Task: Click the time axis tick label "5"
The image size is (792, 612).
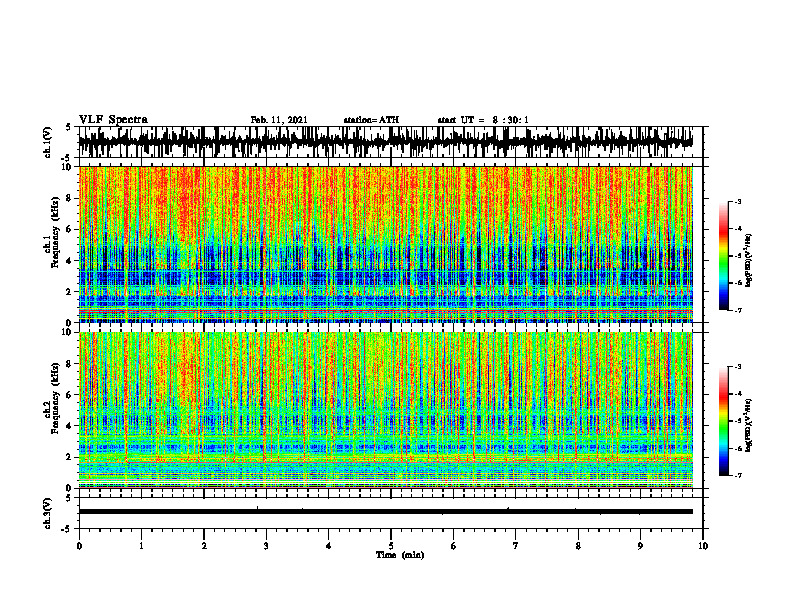Action: tap(391, 546)
